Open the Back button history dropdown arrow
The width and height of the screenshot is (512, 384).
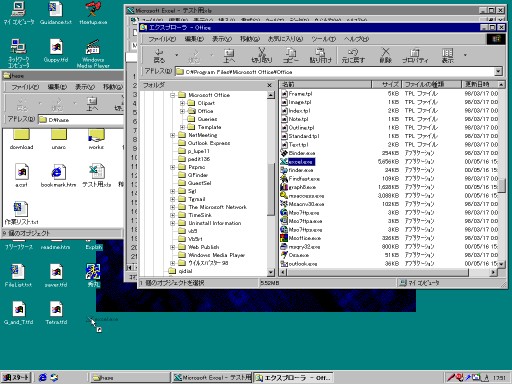pos(177,55)
